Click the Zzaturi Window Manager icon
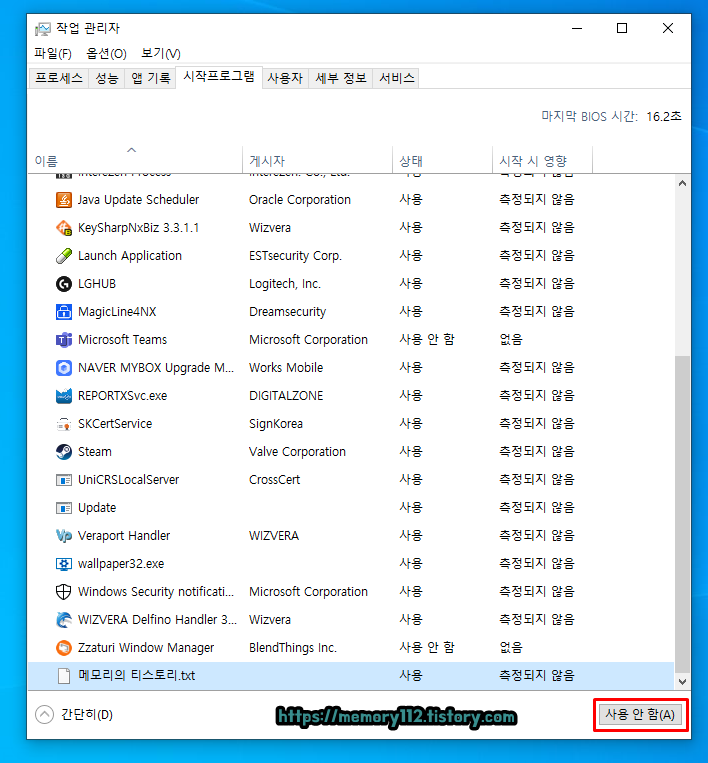708x763 pixels. (x=64, y=648)
